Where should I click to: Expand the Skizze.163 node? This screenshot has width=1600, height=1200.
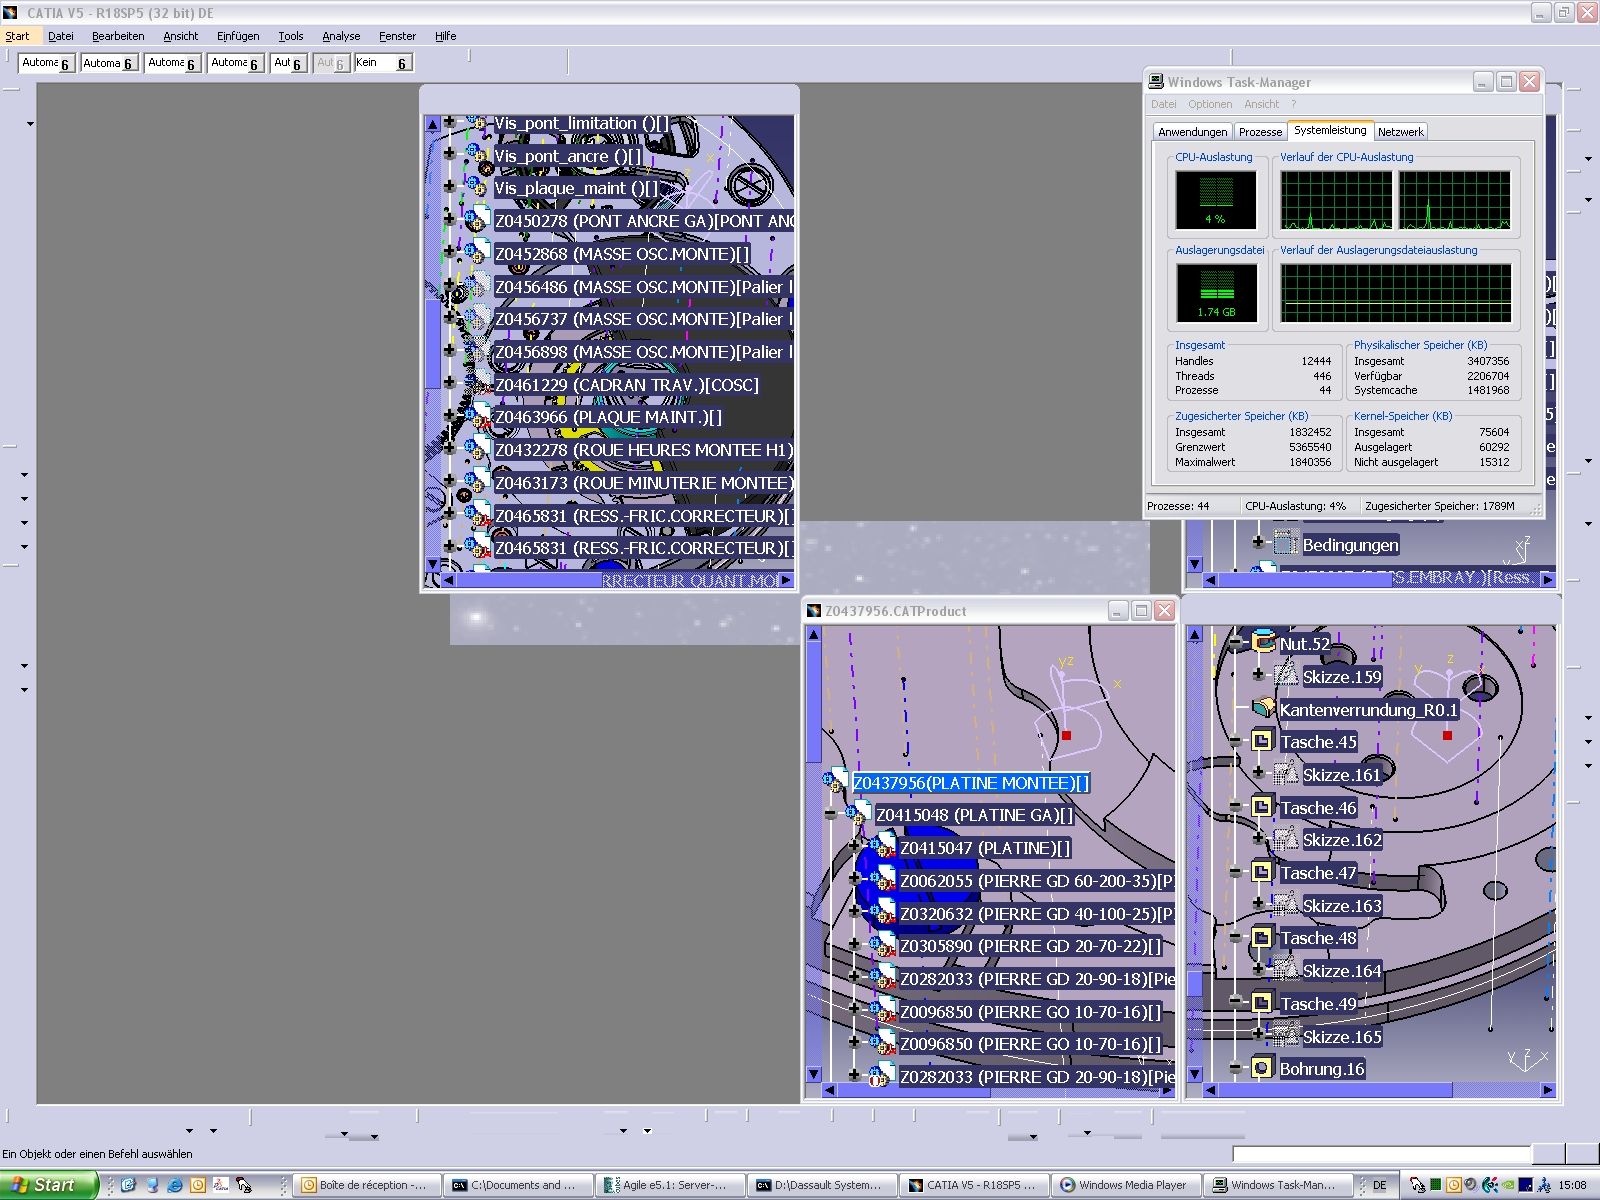(1258, 904)
